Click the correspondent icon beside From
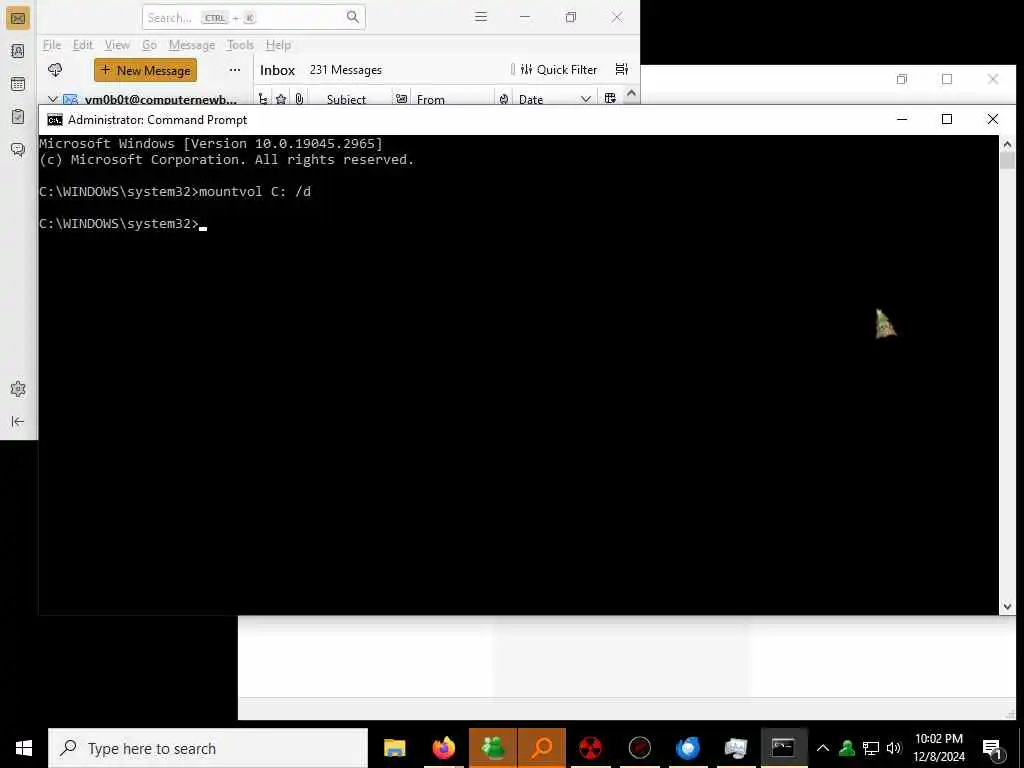This screenshot has width=1024, height=768. (402, 99)
